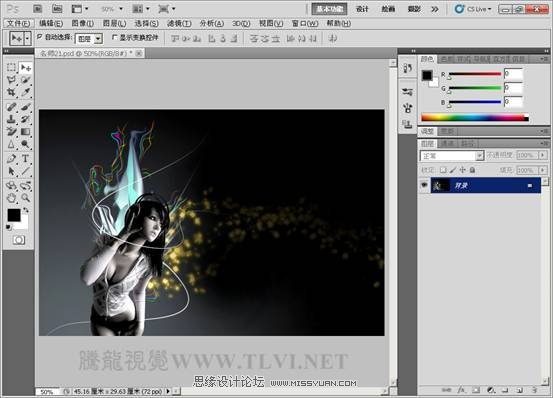The width and height of the screenshot is (553, 398).
Task: Click Auto-Align Layers icon in options bar
Action: click(x=332, y=38)
